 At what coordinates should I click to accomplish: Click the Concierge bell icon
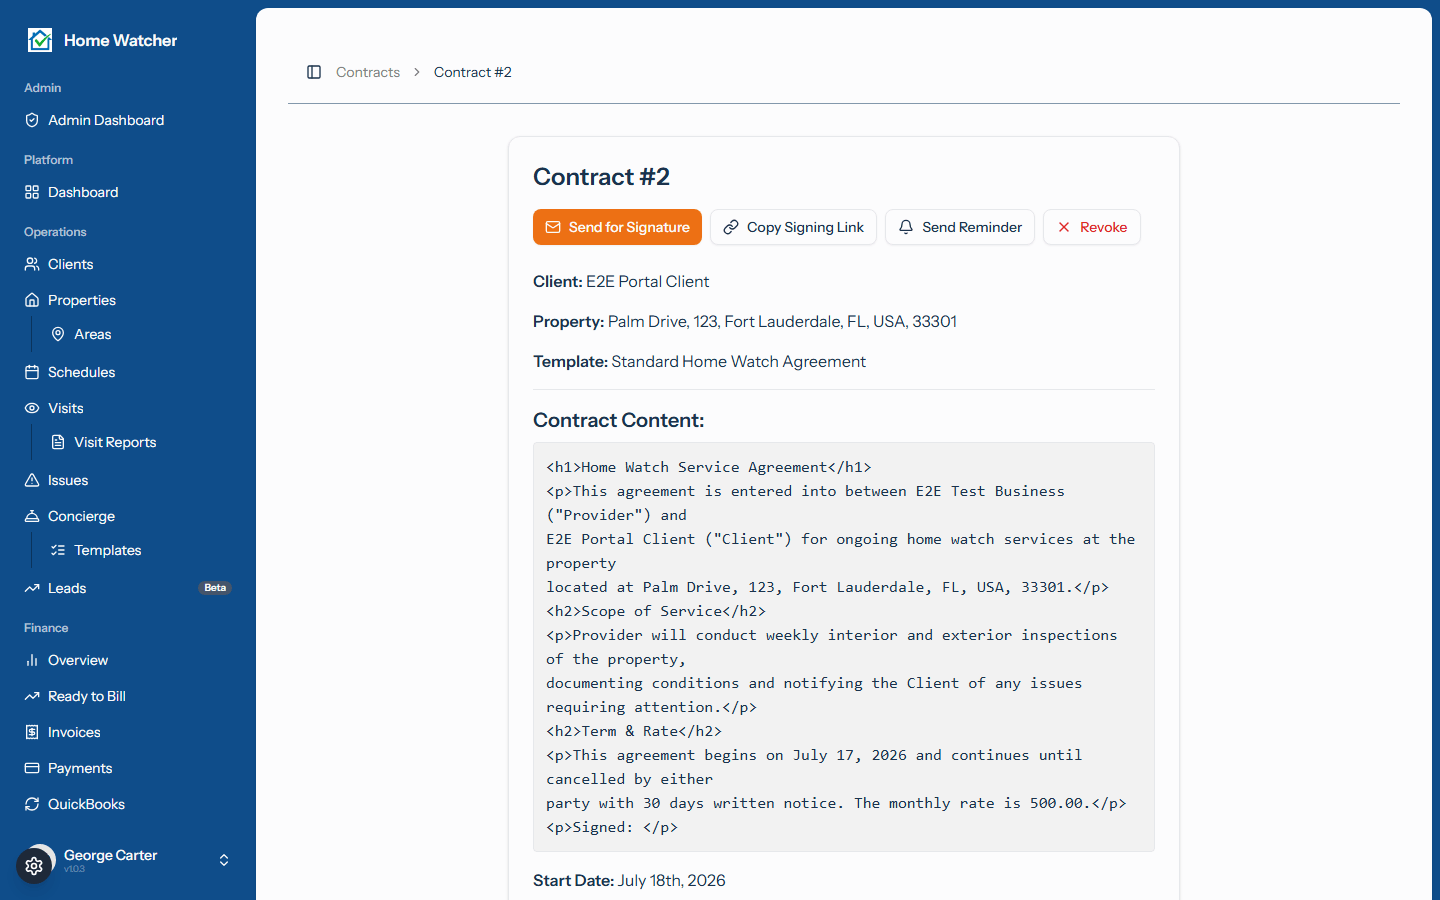pos(32,516)
